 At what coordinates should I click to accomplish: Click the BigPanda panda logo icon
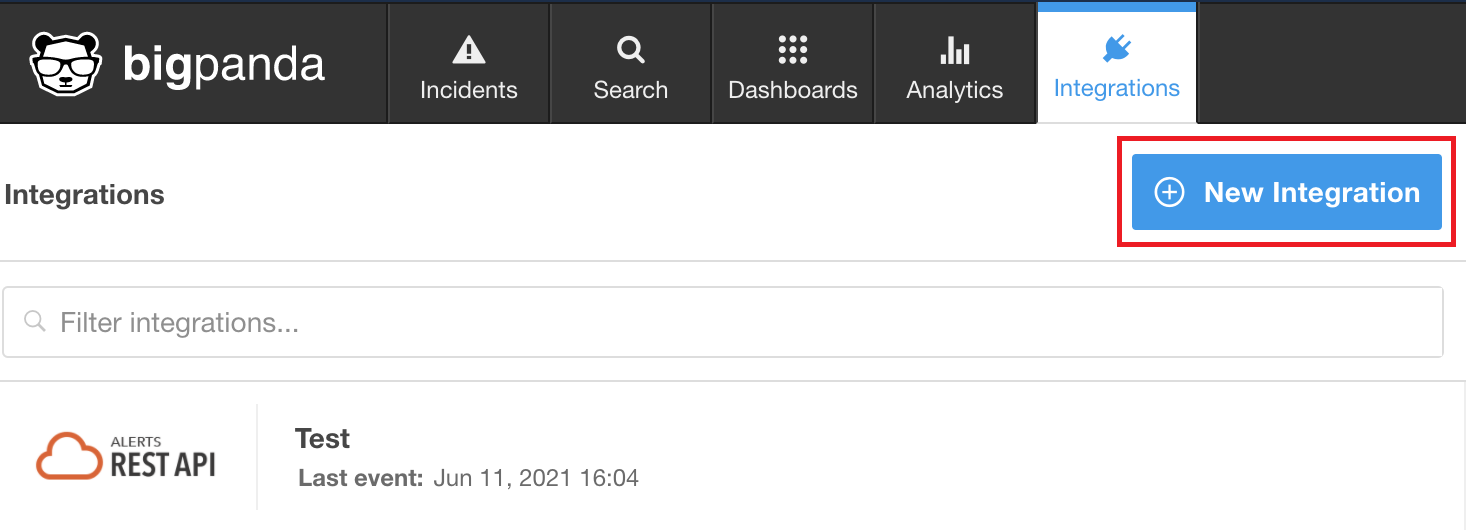(x=66, y=63)
